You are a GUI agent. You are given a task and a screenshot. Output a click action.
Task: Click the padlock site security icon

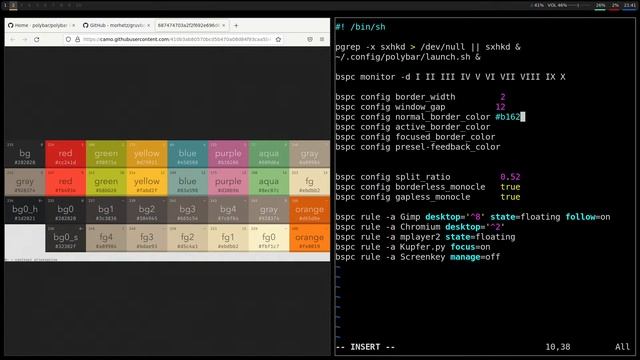point(77,39)
